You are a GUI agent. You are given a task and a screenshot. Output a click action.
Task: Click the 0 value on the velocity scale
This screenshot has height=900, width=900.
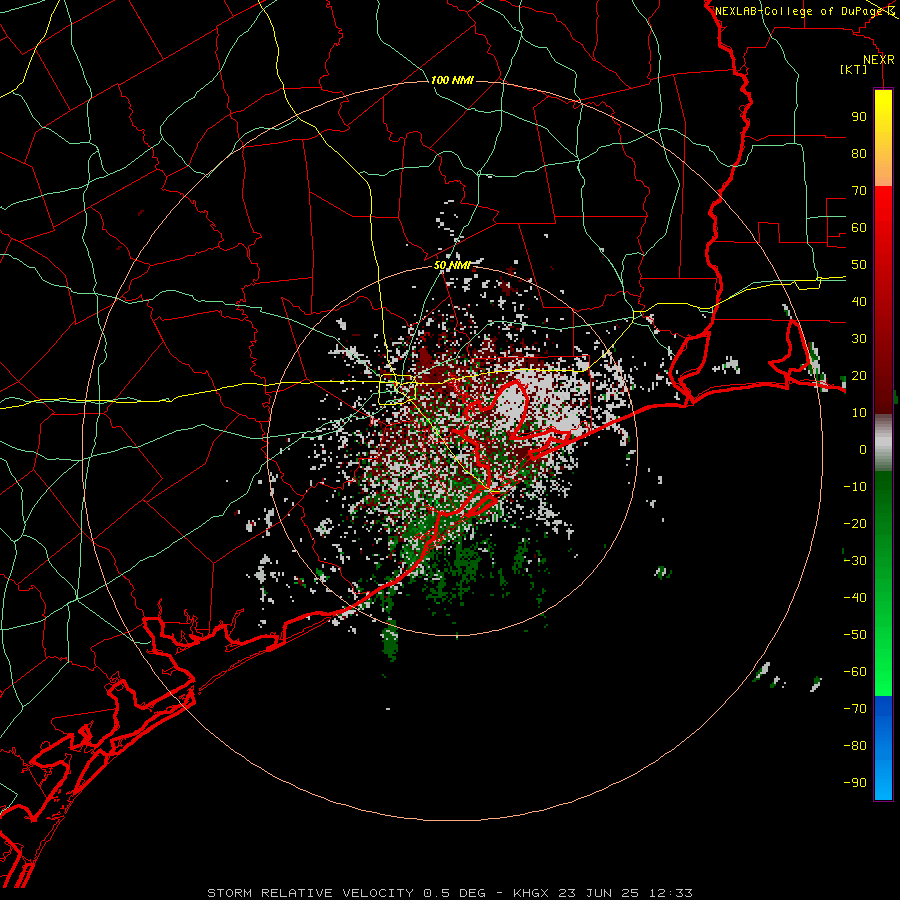pos(863,449)
